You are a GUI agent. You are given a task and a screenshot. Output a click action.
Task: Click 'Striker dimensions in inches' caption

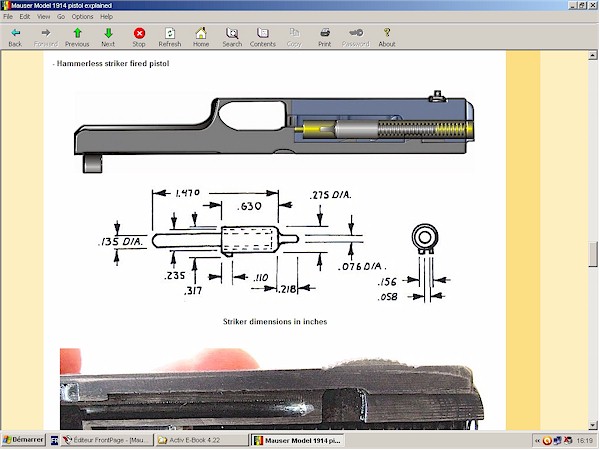tap(275, 321)
